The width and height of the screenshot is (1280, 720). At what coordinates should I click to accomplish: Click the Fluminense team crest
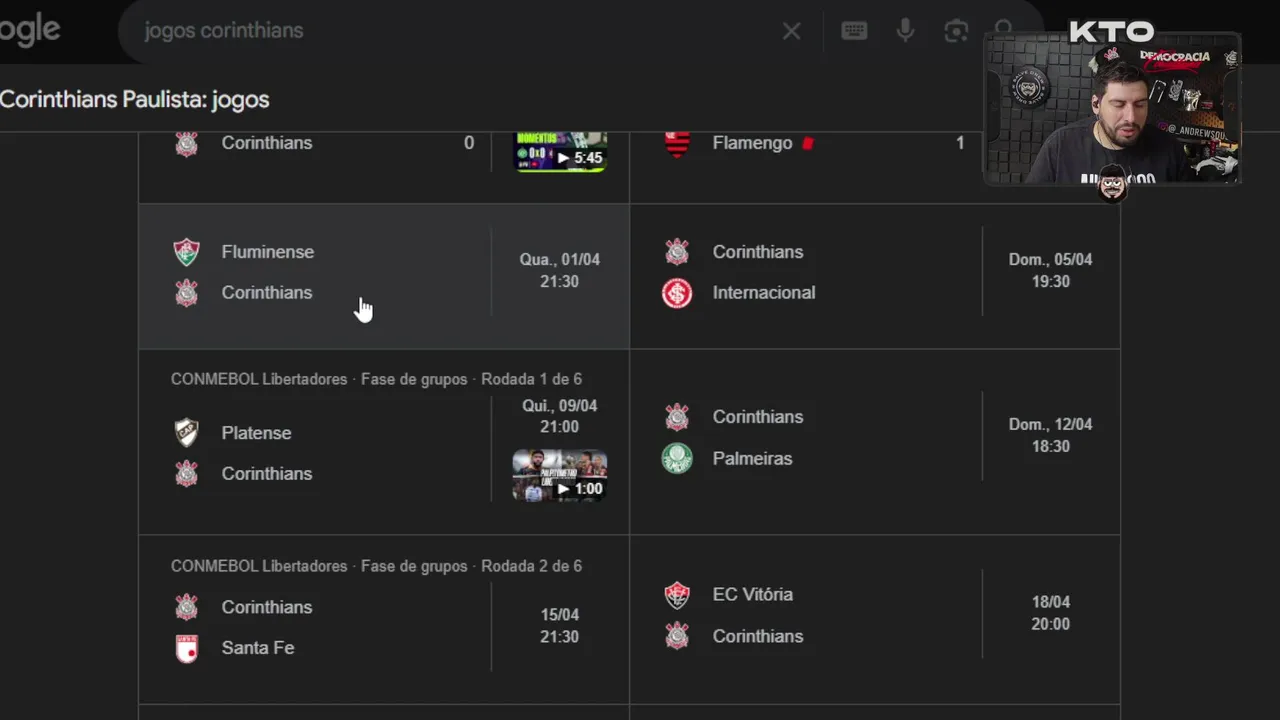pos(187,252)
